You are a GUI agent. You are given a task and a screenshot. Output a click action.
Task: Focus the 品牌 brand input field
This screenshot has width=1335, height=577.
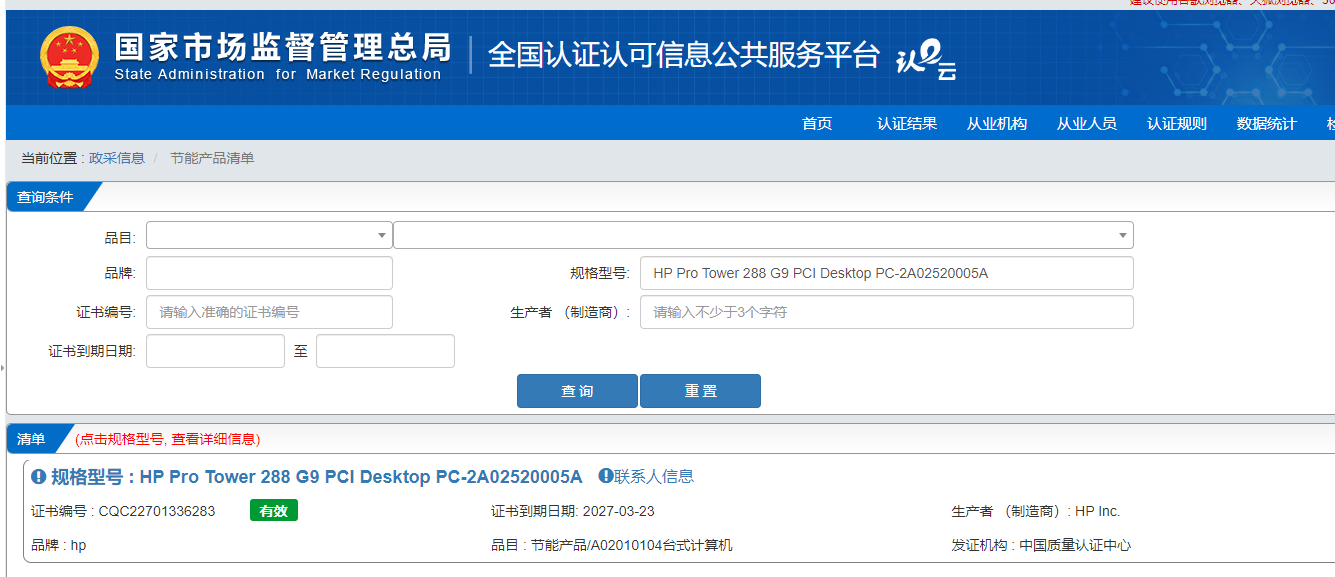click(x=269, y=273)
